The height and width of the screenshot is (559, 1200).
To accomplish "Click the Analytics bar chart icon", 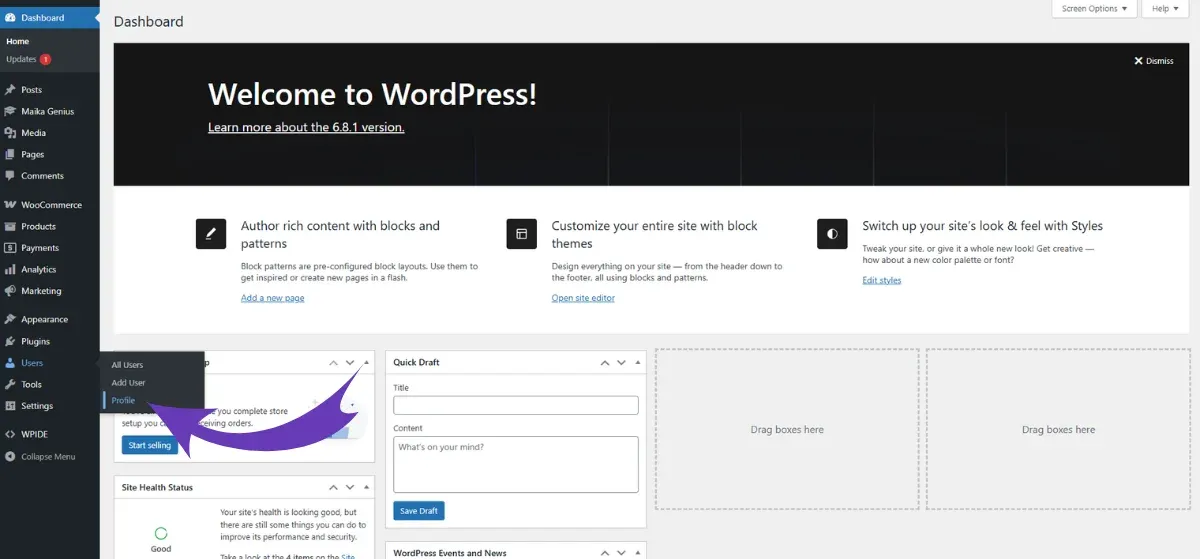I will pos(10,270).
